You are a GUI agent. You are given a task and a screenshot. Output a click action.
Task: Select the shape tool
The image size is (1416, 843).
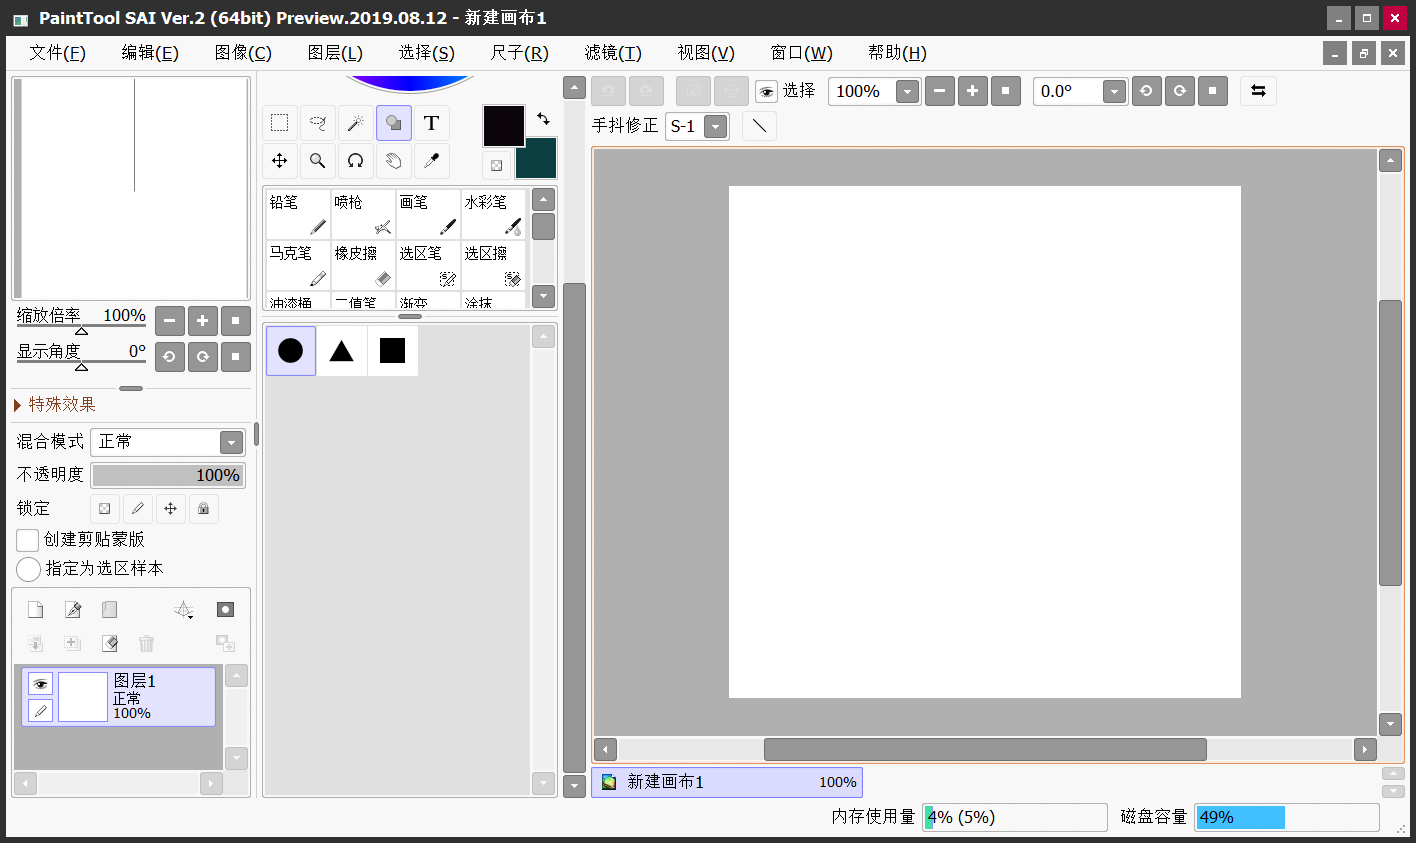pyautogui.click(x=394, y=123)
